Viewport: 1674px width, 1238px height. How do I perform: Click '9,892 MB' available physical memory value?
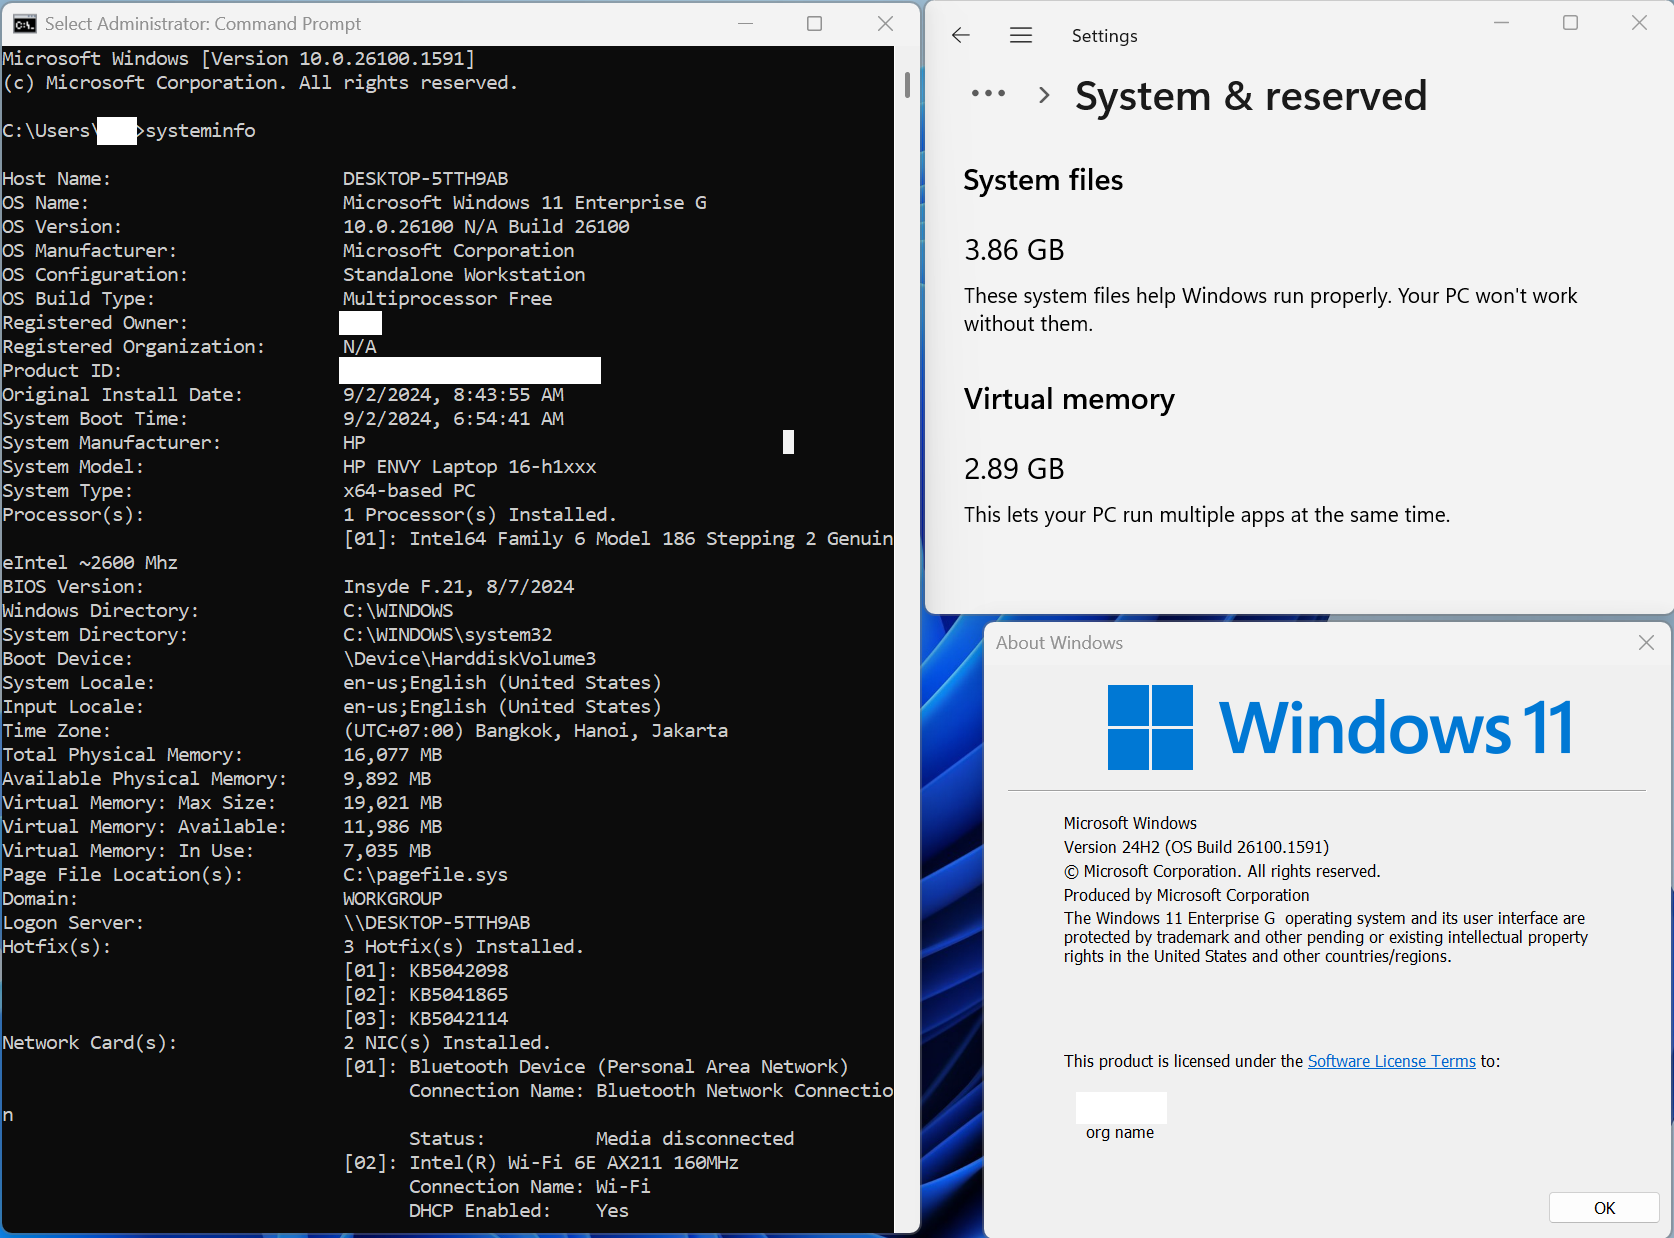tap(387, 779)
